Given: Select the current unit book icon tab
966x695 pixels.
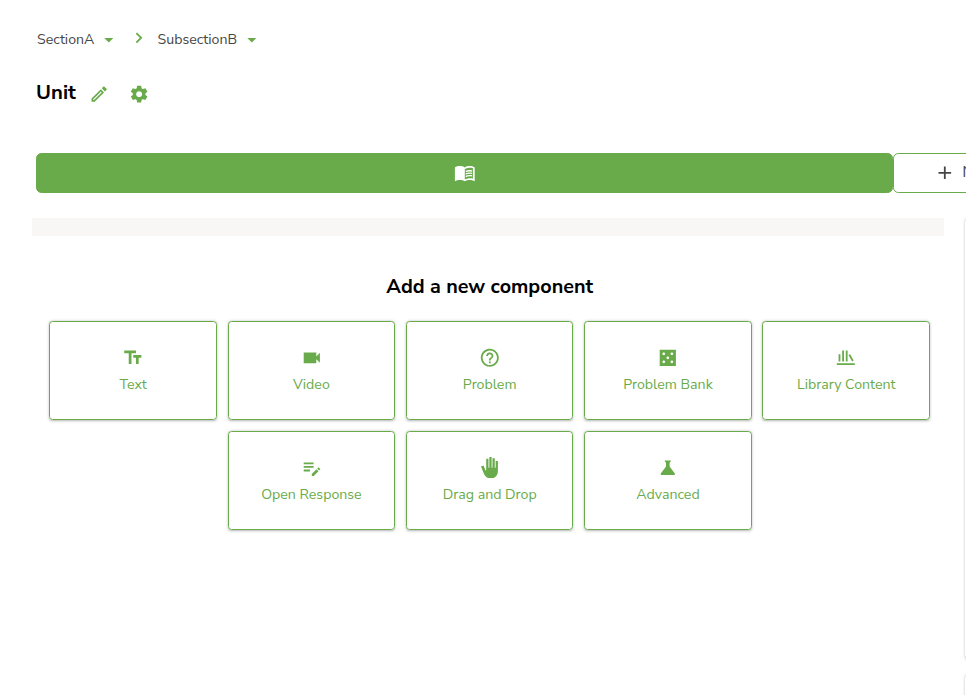Looking at the screenshot, I should pyautogui.click(x=465, y=173).
